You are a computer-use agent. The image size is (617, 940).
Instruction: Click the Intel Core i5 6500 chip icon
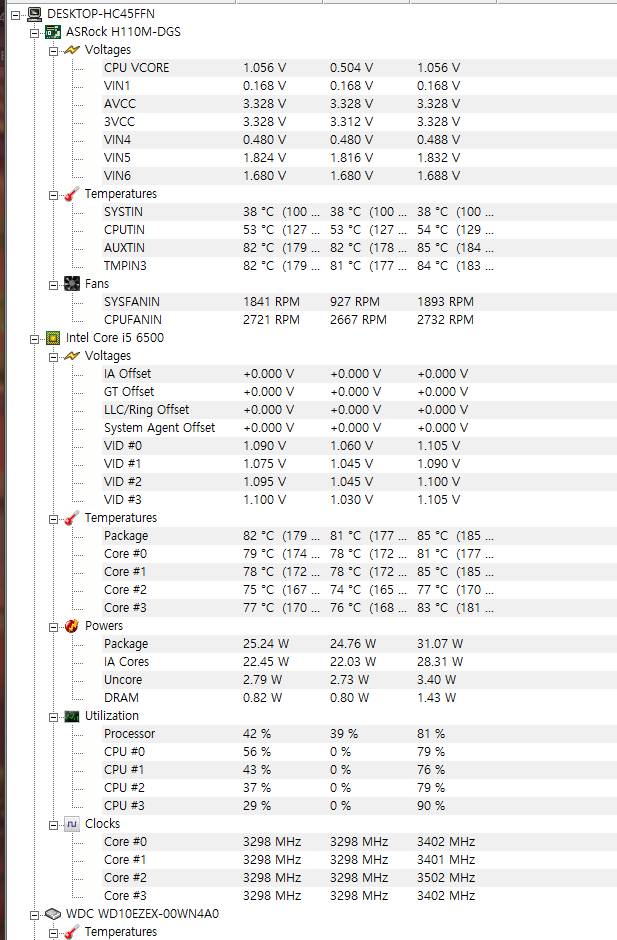[x=53, y=337]
